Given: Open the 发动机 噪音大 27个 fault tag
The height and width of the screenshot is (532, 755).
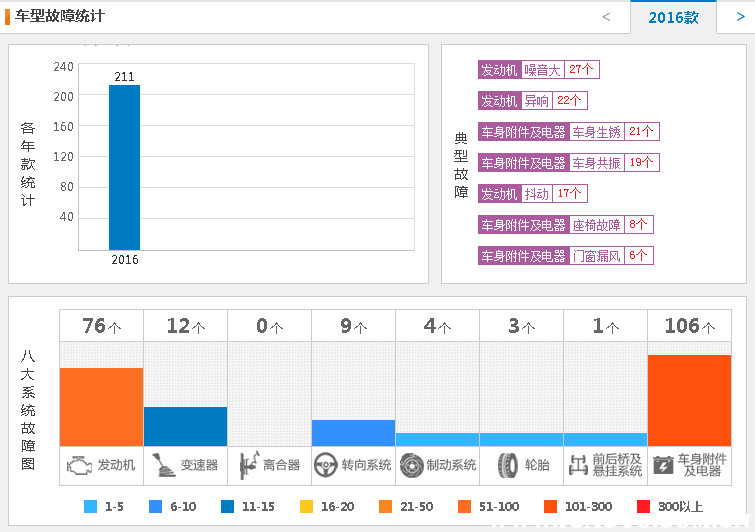Looking at the screenshot, I should click(538, 70).
